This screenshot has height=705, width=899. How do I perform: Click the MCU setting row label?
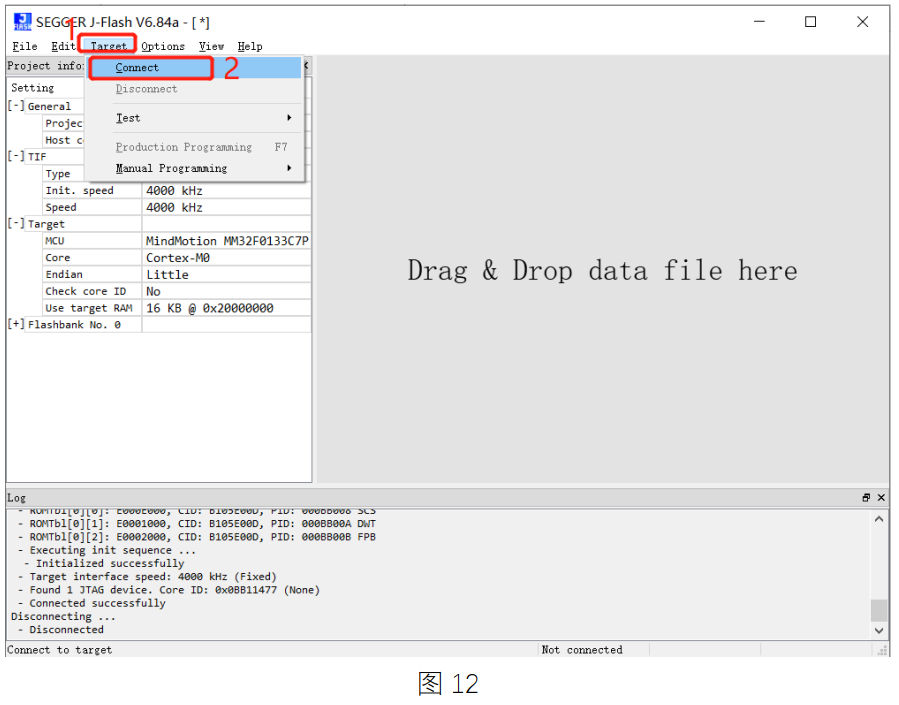click(55, 241)
